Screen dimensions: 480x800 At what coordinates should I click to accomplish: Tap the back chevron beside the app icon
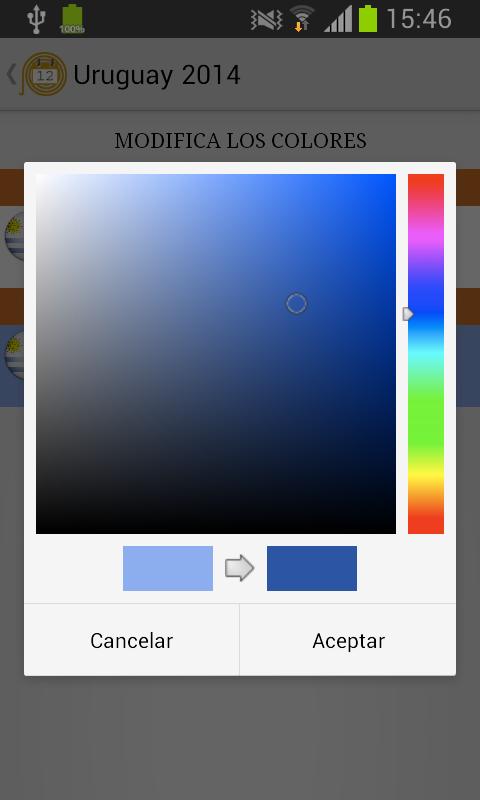(x=11, y=74)
